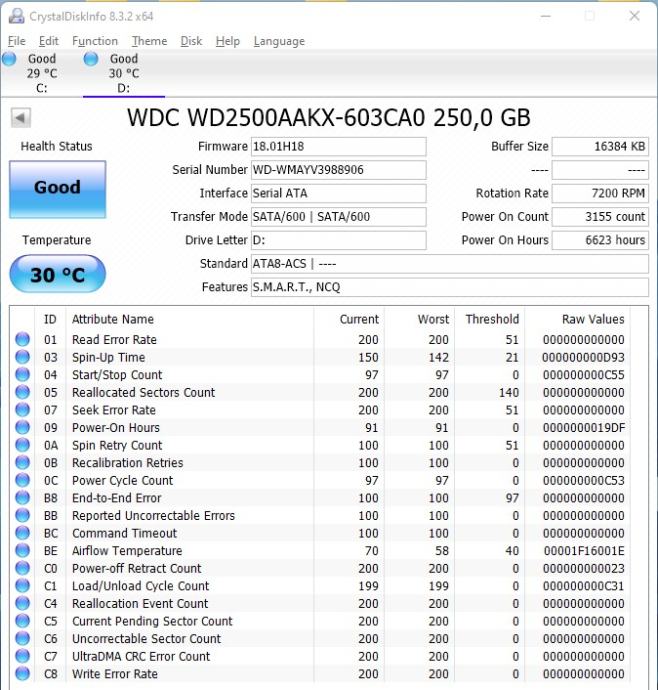658x690 pixels.
Task: Click raw value 00001F16001E
Action: pyautogui.click(x=584, y=551)
